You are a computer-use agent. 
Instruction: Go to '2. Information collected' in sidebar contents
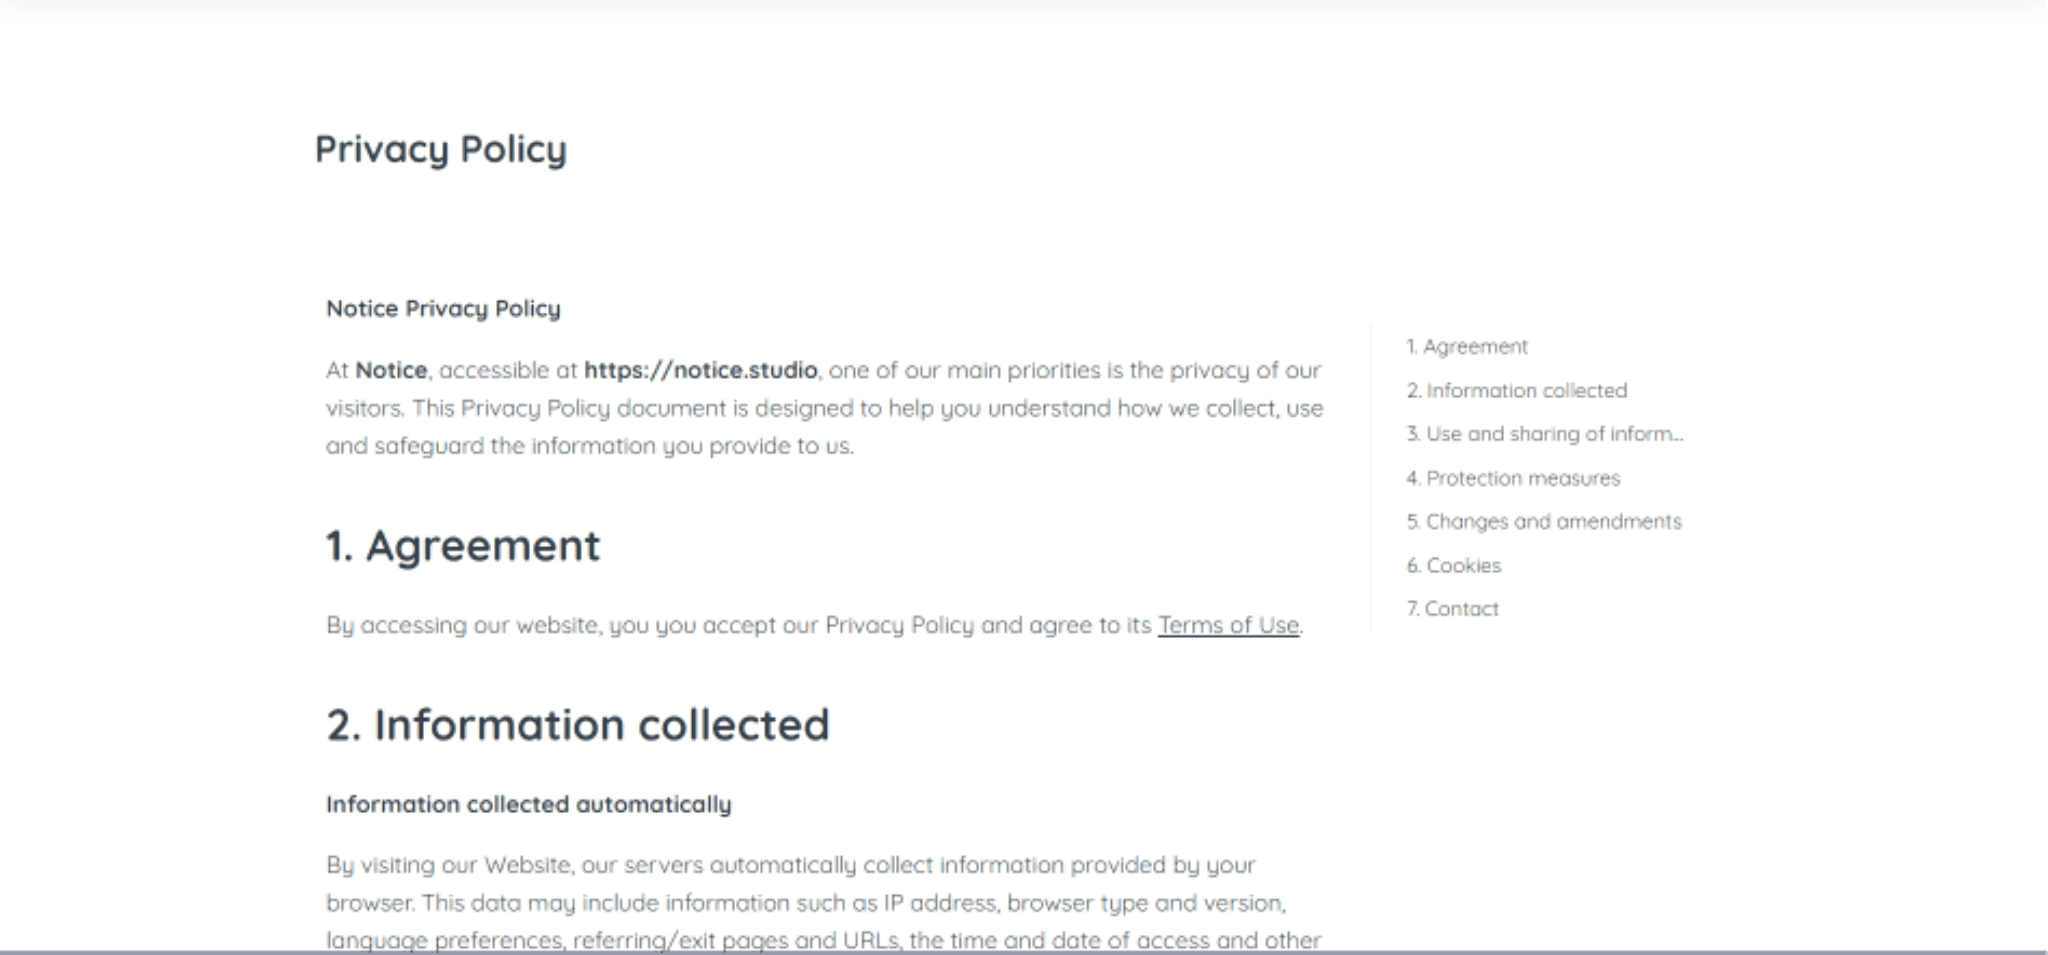click(x=1517, y=391)
